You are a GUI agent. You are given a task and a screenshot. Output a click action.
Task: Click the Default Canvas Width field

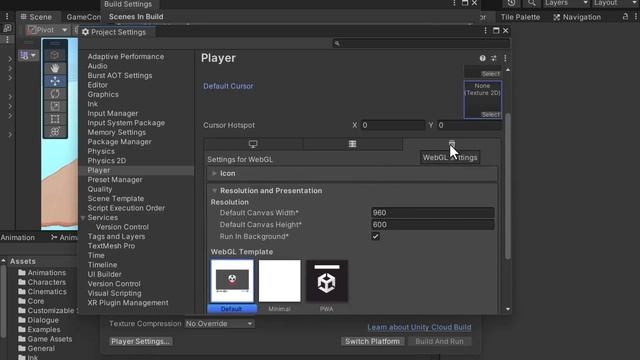coord(433,213)
